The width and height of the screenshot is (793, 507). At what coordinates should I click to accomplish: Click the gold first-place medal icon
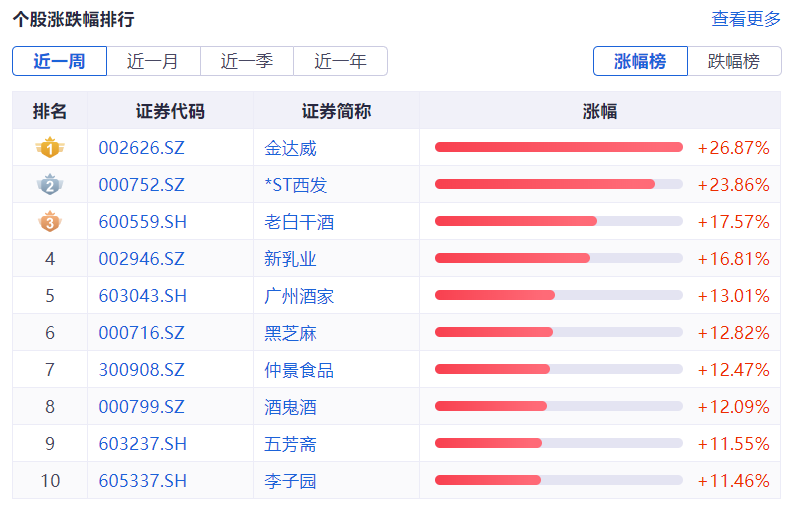click(50, 148)
